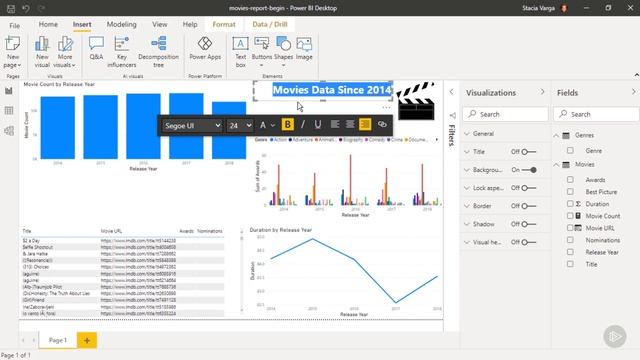640x360 pixels.
Task: Toggle Bold in text format toolbar
Action: point(287,124)
